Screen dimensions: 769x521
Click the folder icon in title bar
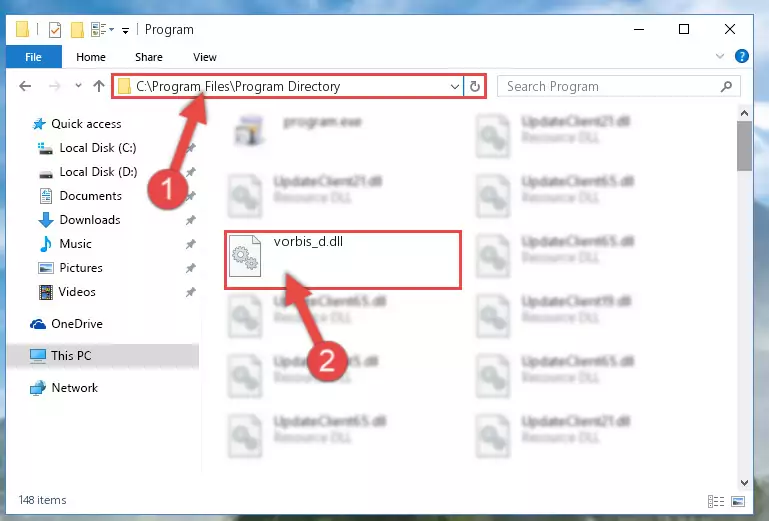[x=22, y=29]
